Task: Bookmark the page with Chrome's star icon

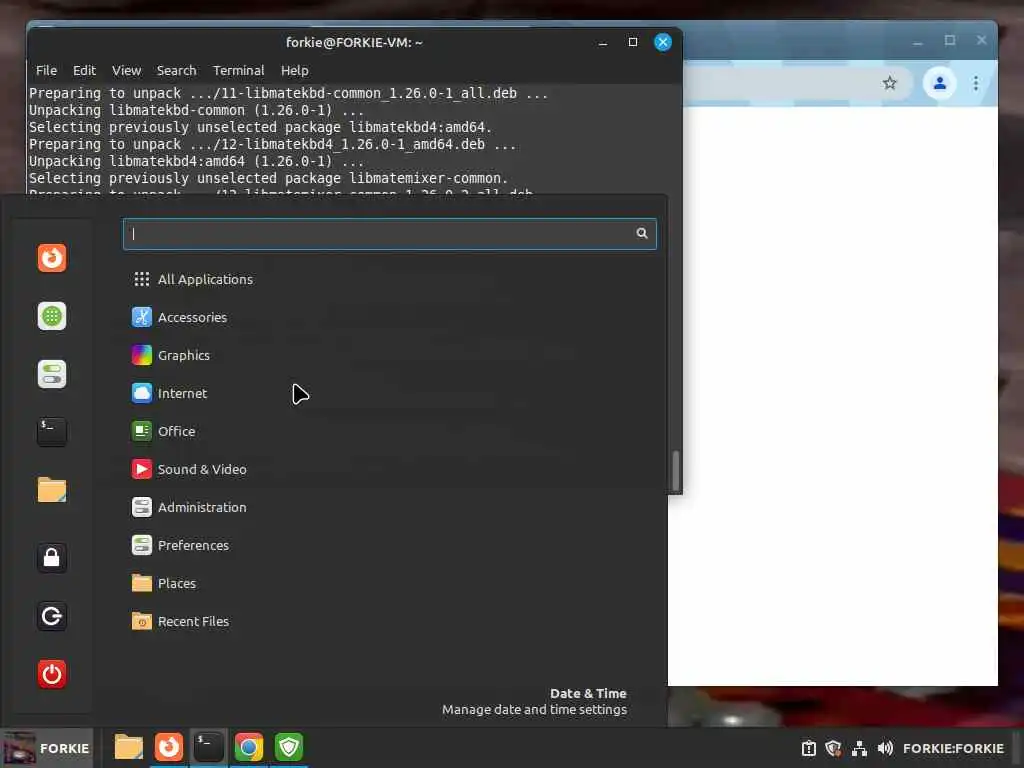Action: click(x=889, y=83)
